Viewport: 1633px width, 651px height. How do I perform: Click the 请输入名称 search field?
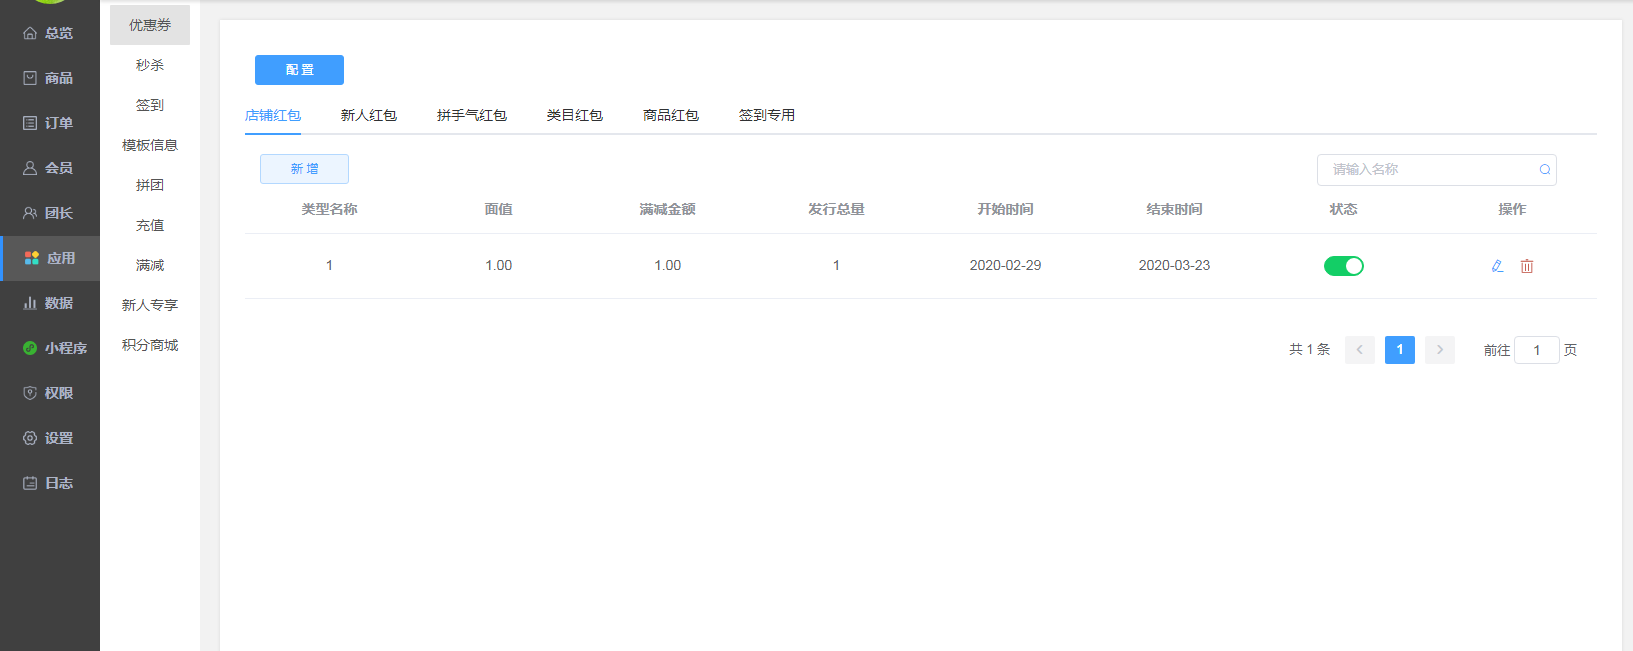click(x=1425, y=170)
